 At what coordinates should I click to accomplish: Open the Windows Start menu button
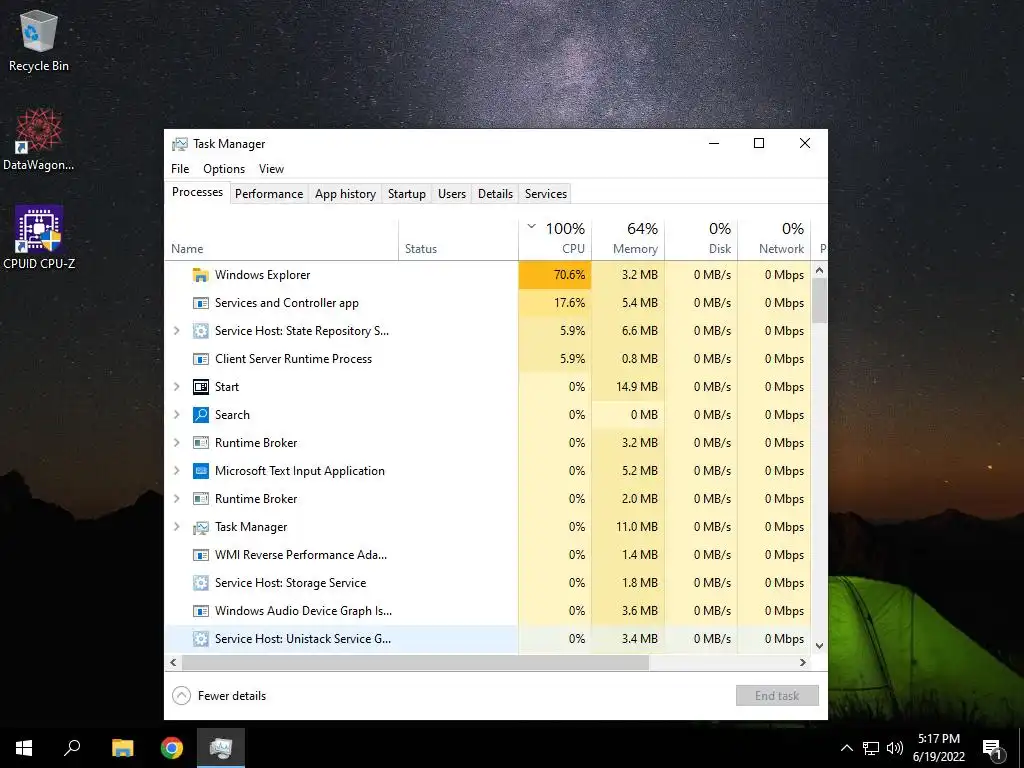point(24,748)
